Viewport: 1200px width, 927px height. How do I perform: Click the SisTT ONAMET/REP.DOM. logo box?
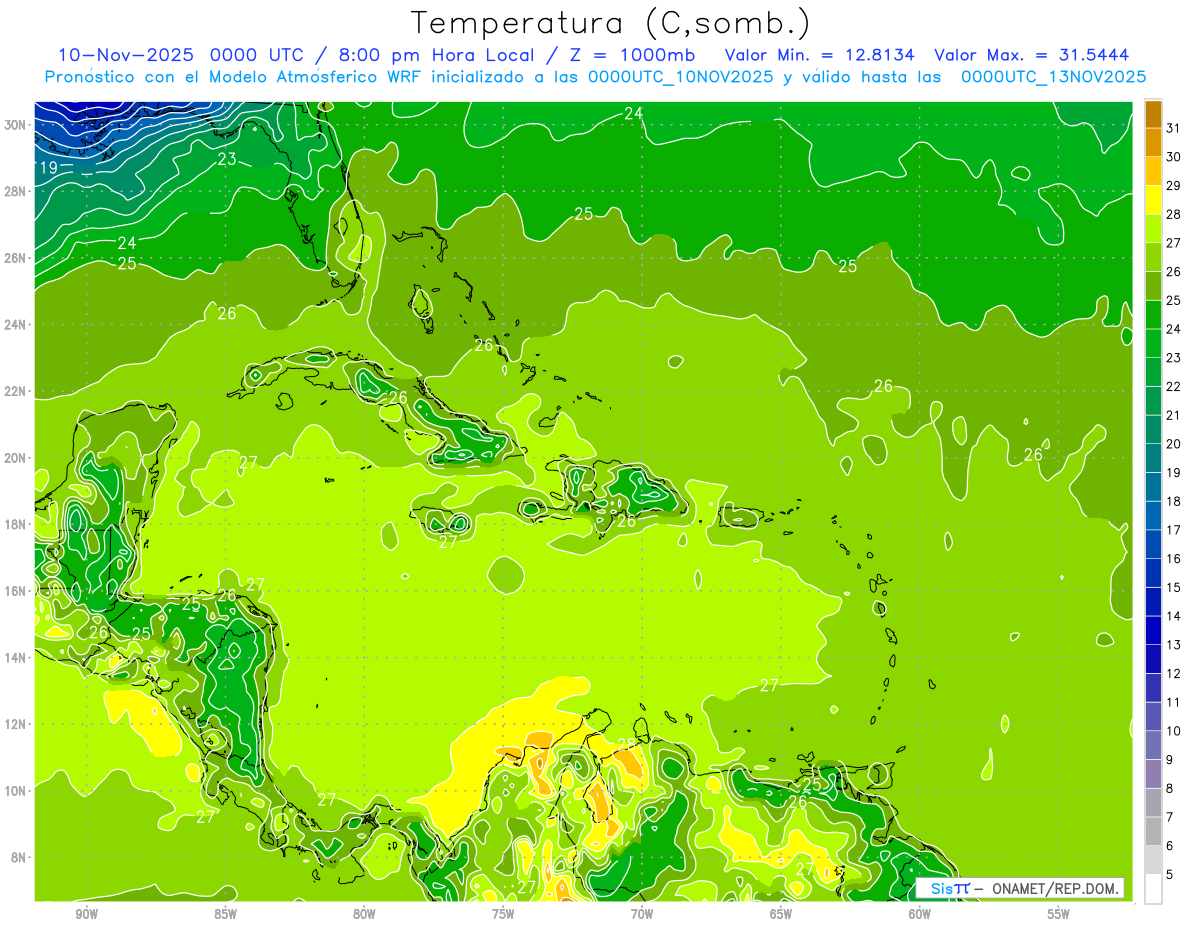[x=1019, y=888]
